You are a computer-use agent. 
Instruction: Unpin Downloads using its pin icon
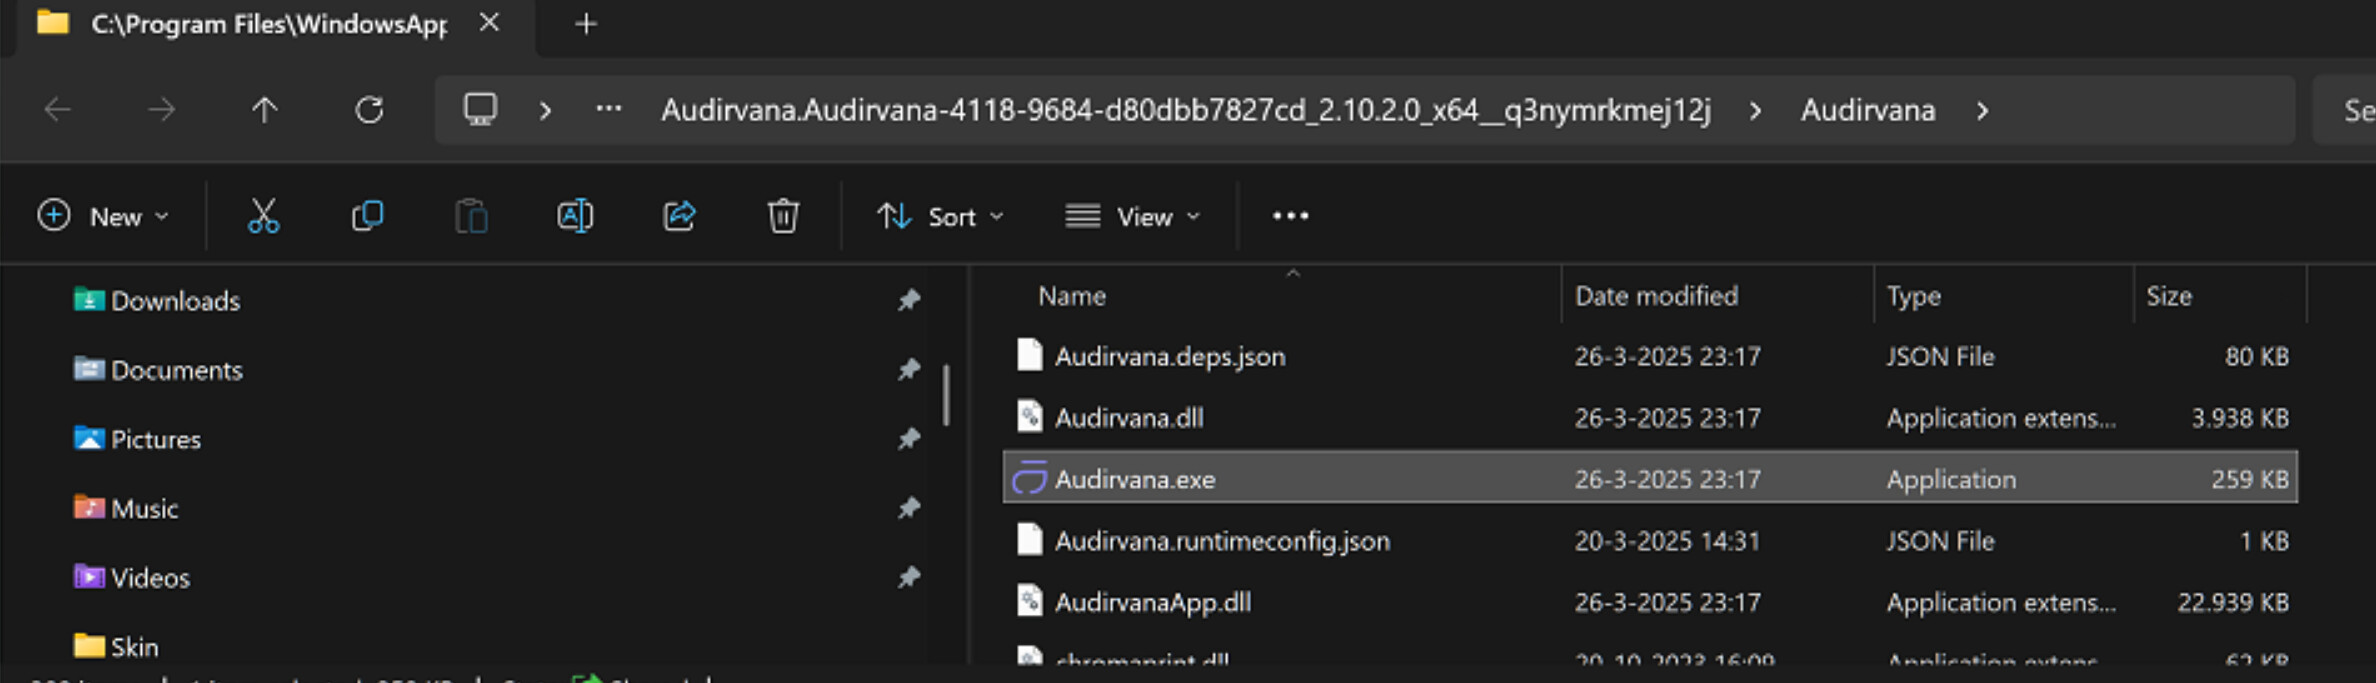coord(908,300)
